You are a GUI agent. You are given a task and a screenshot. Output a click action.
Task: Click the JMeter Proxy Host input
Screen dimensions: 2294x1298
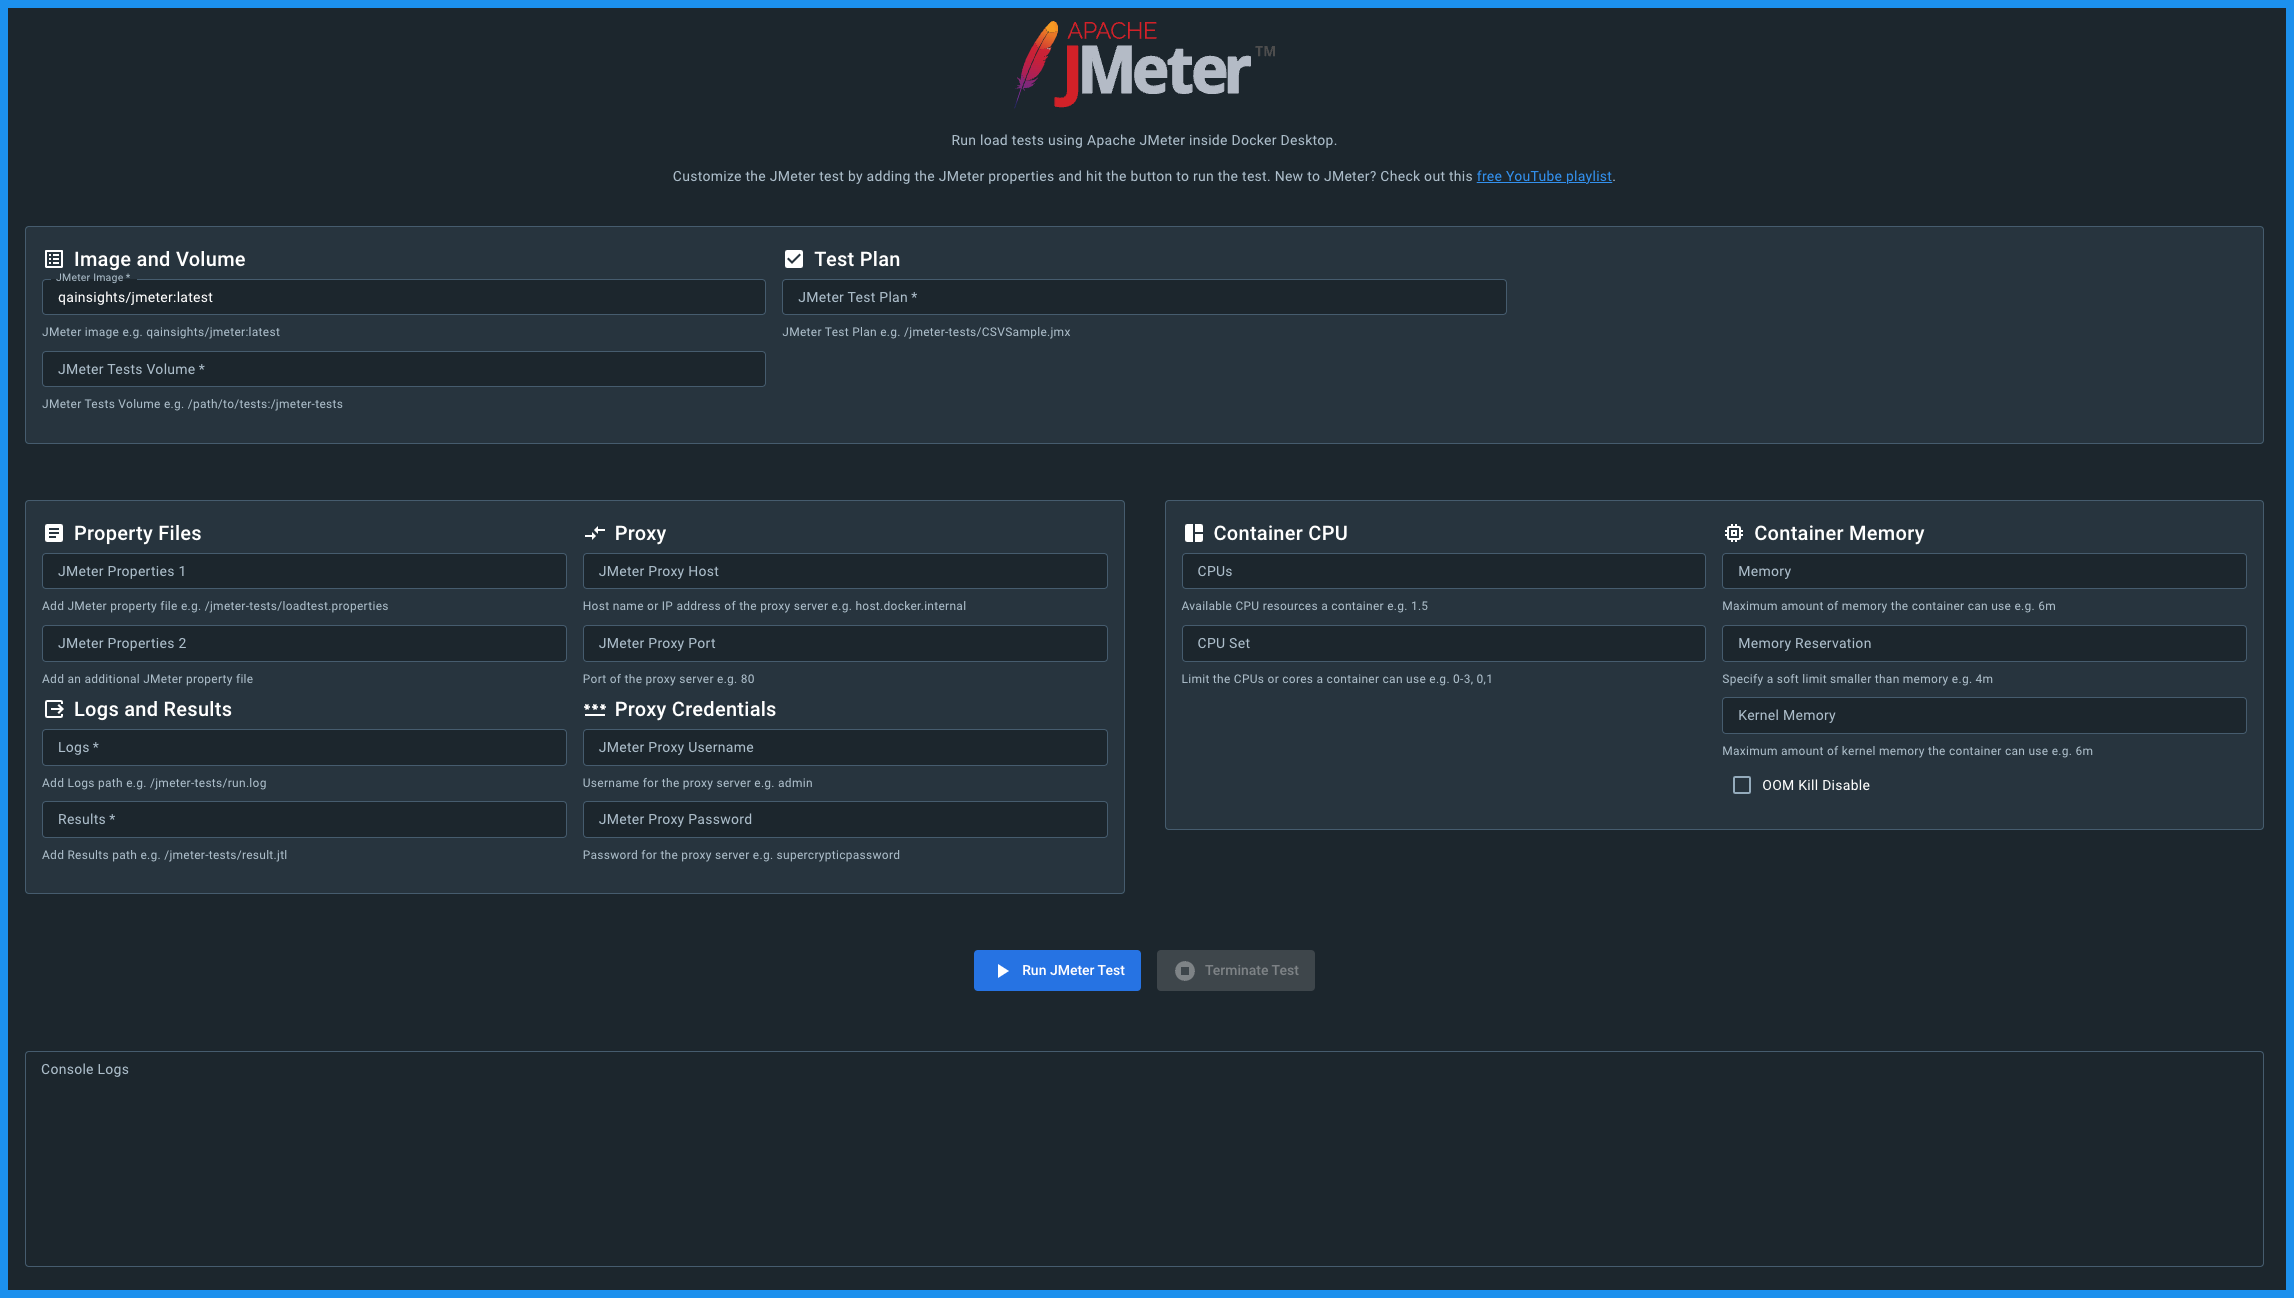pyautogui.click(x=845, y=571)
